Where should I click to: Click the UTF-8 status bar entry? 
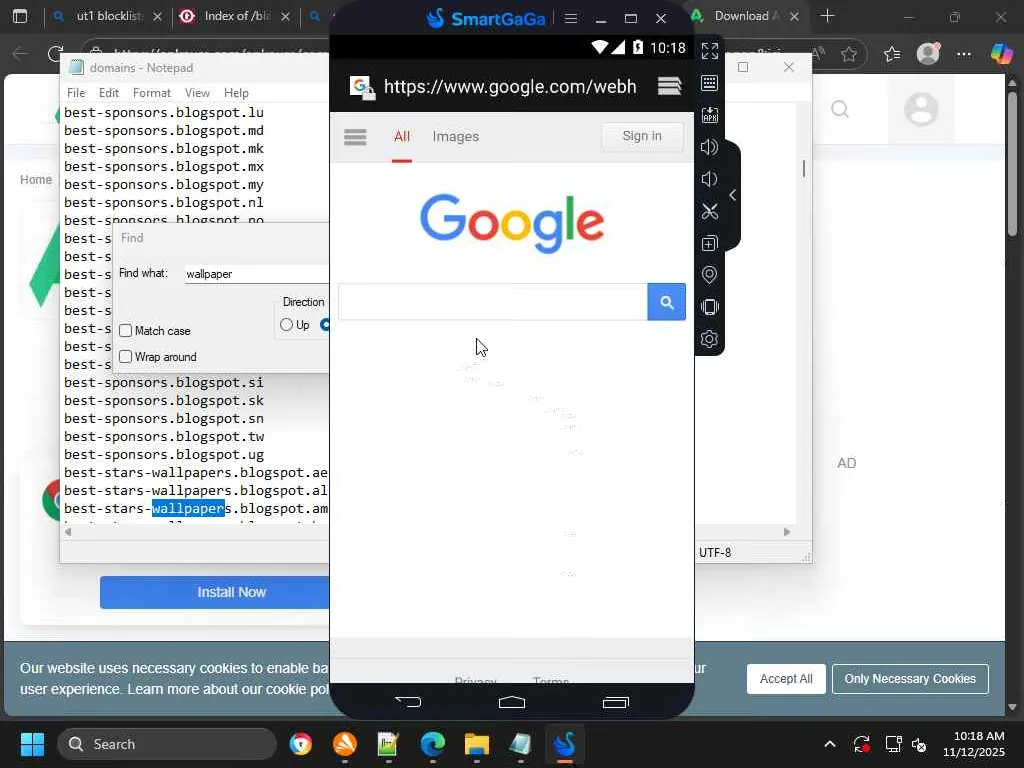[715, 552]
